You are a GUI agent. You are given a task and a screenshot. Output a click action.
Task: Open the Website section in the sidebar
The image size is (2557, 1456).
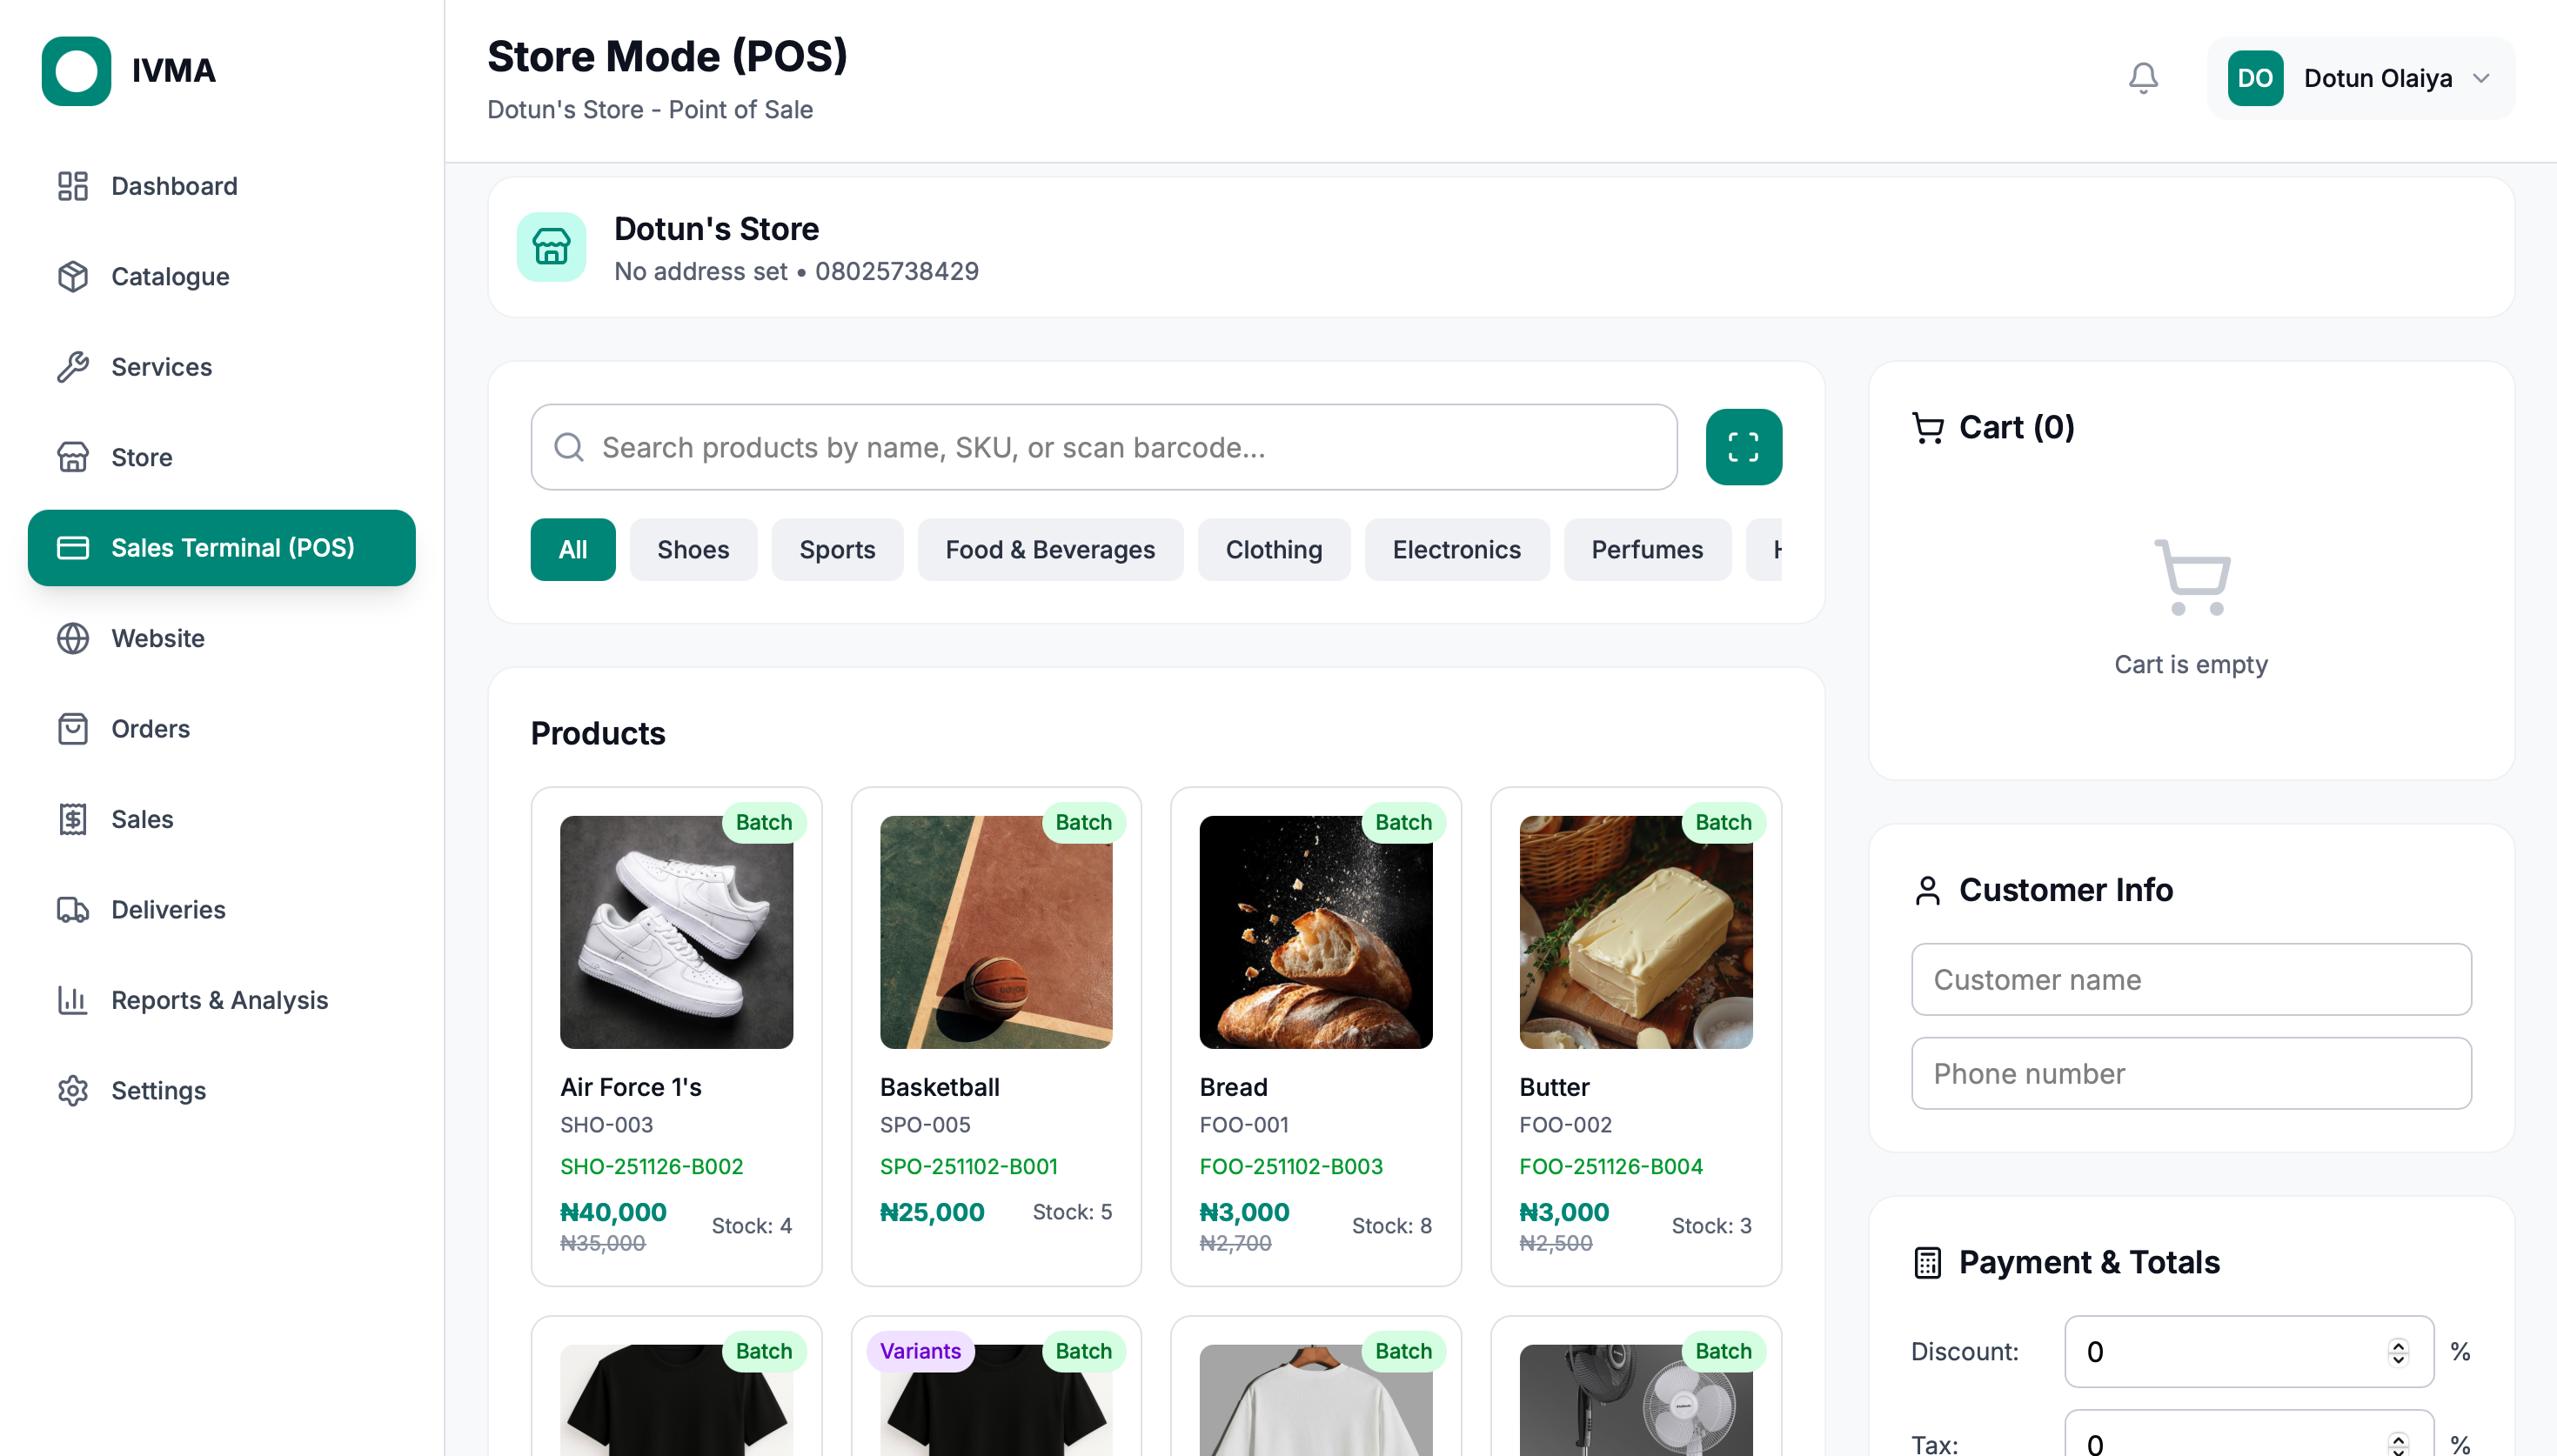(x=157, y=638)
